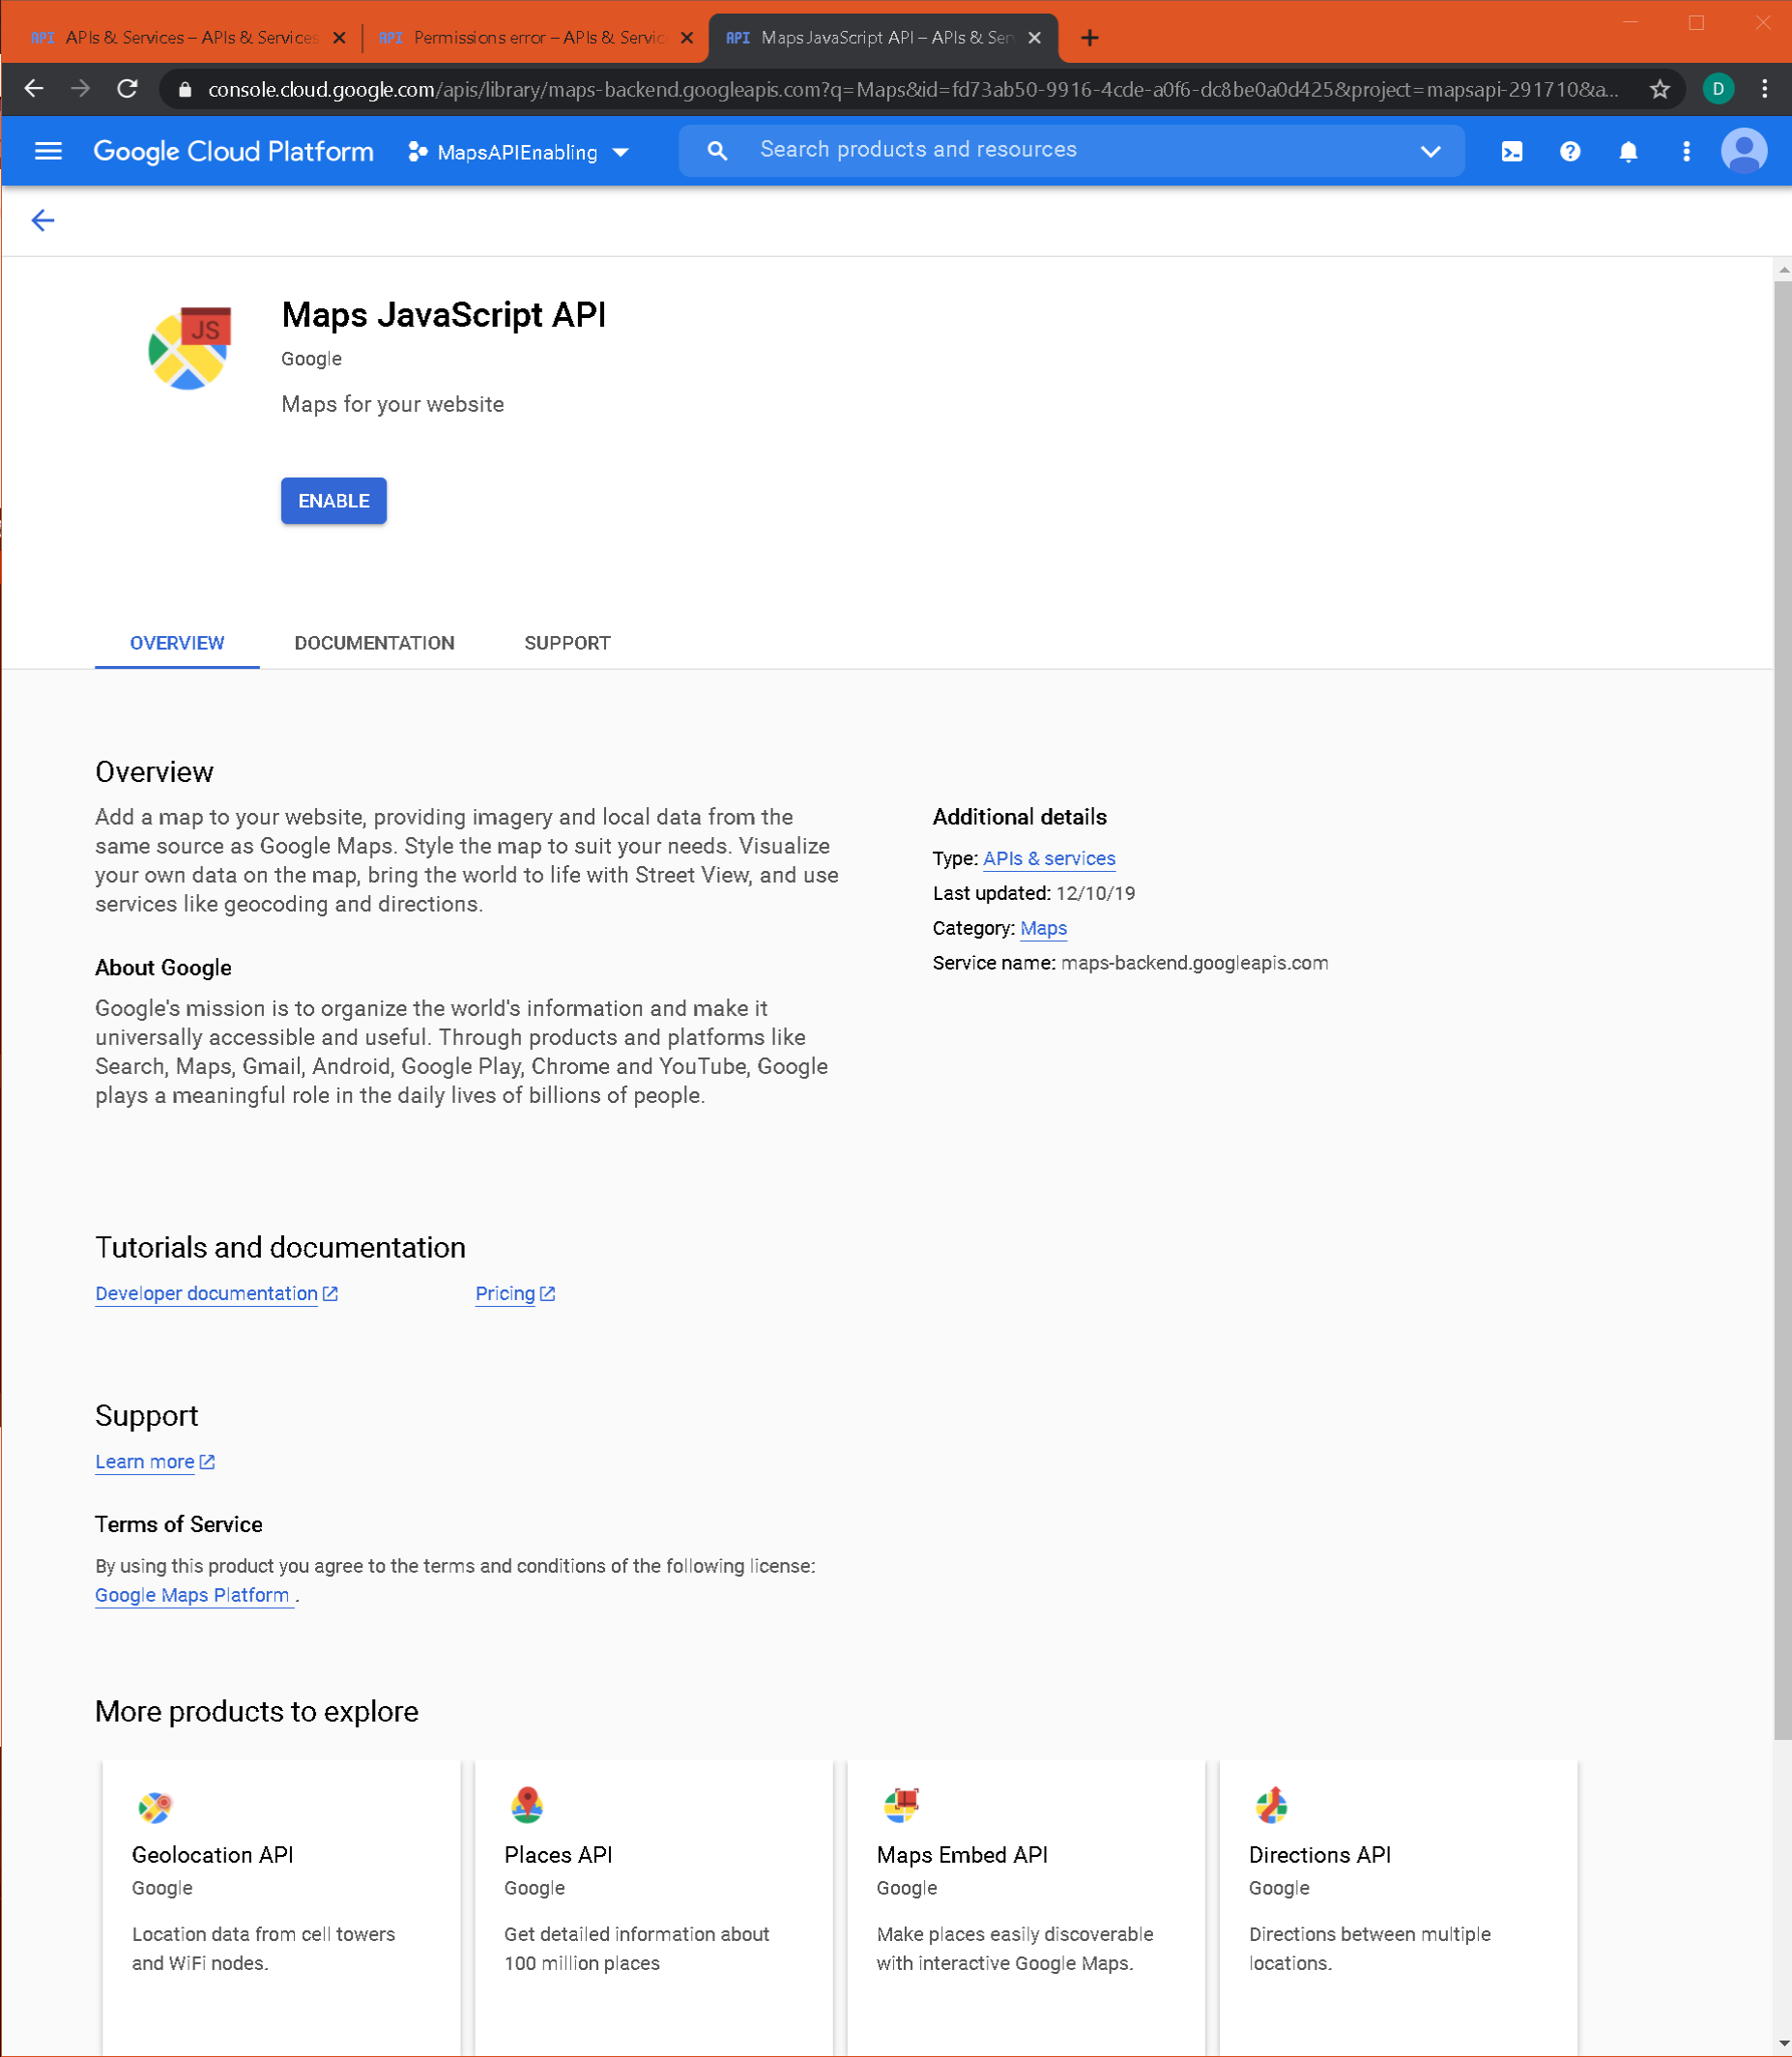Open the console settings three-dot menu

[1686, 151]
